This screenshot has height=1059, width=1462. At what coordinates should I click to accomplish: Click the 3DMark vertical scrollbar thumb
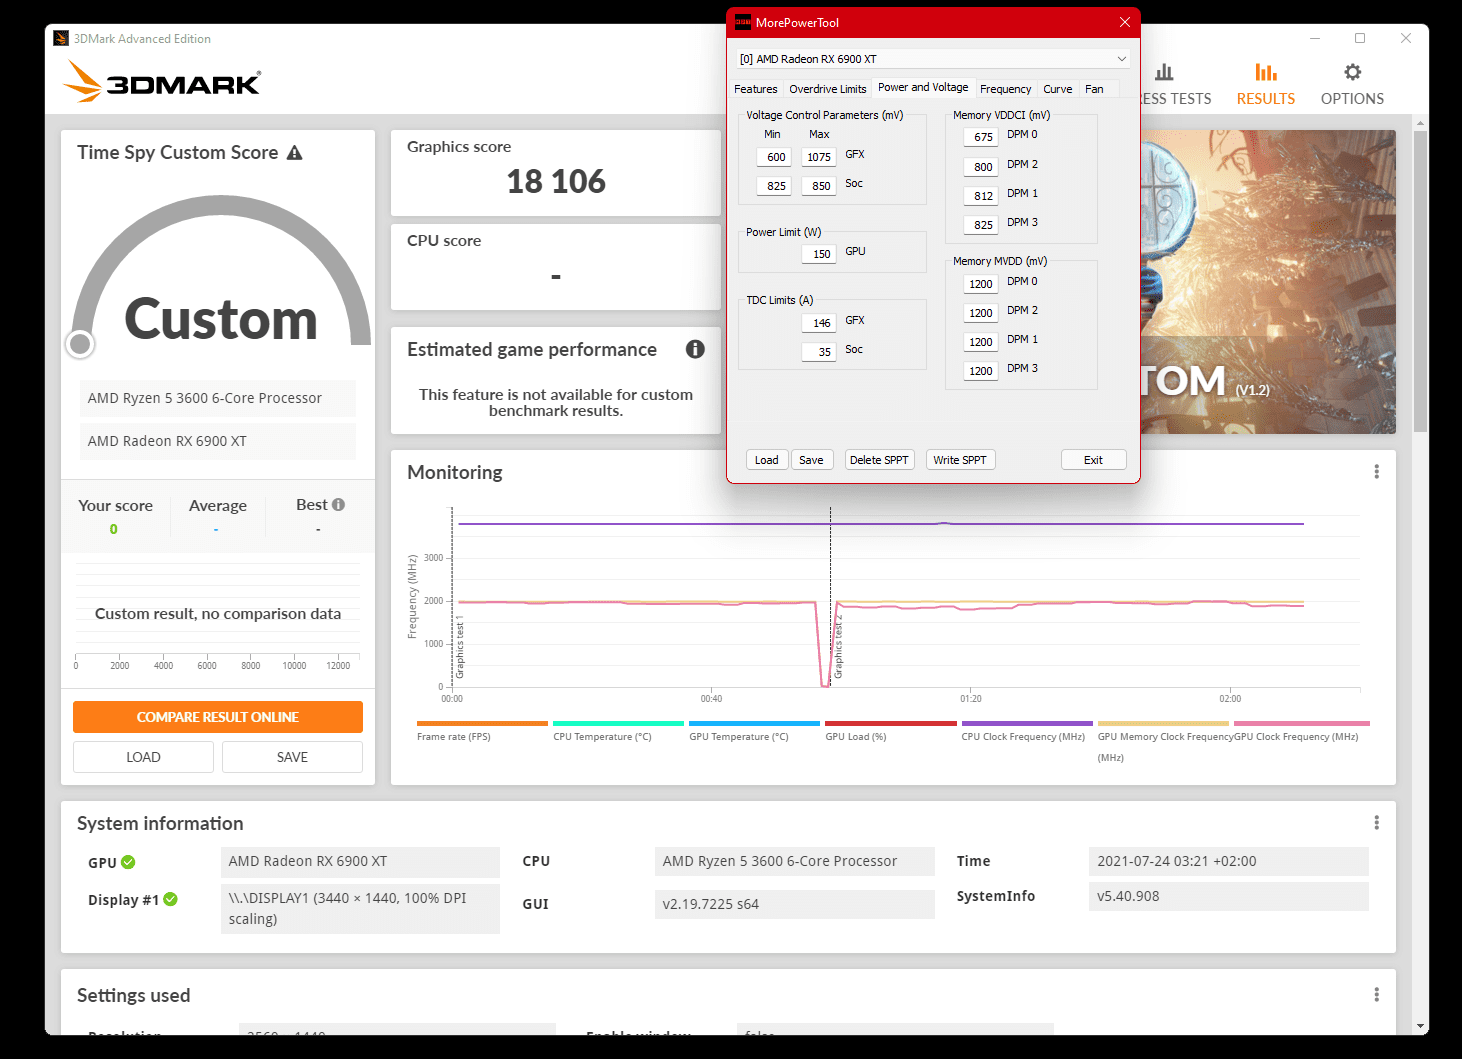[1420, 281]
